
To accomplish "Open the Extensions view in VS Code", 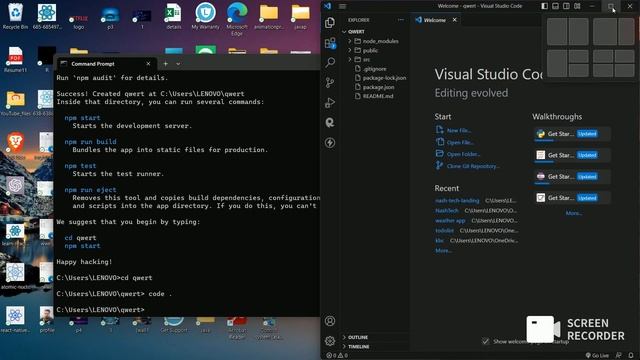I will point(330,43).
